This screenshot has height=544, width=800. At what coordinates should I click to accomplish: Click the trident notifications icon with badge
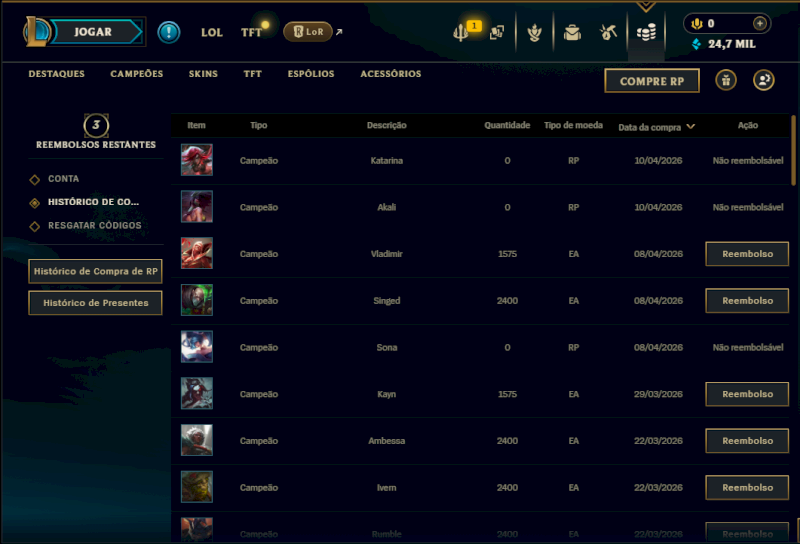click(461, 33)
